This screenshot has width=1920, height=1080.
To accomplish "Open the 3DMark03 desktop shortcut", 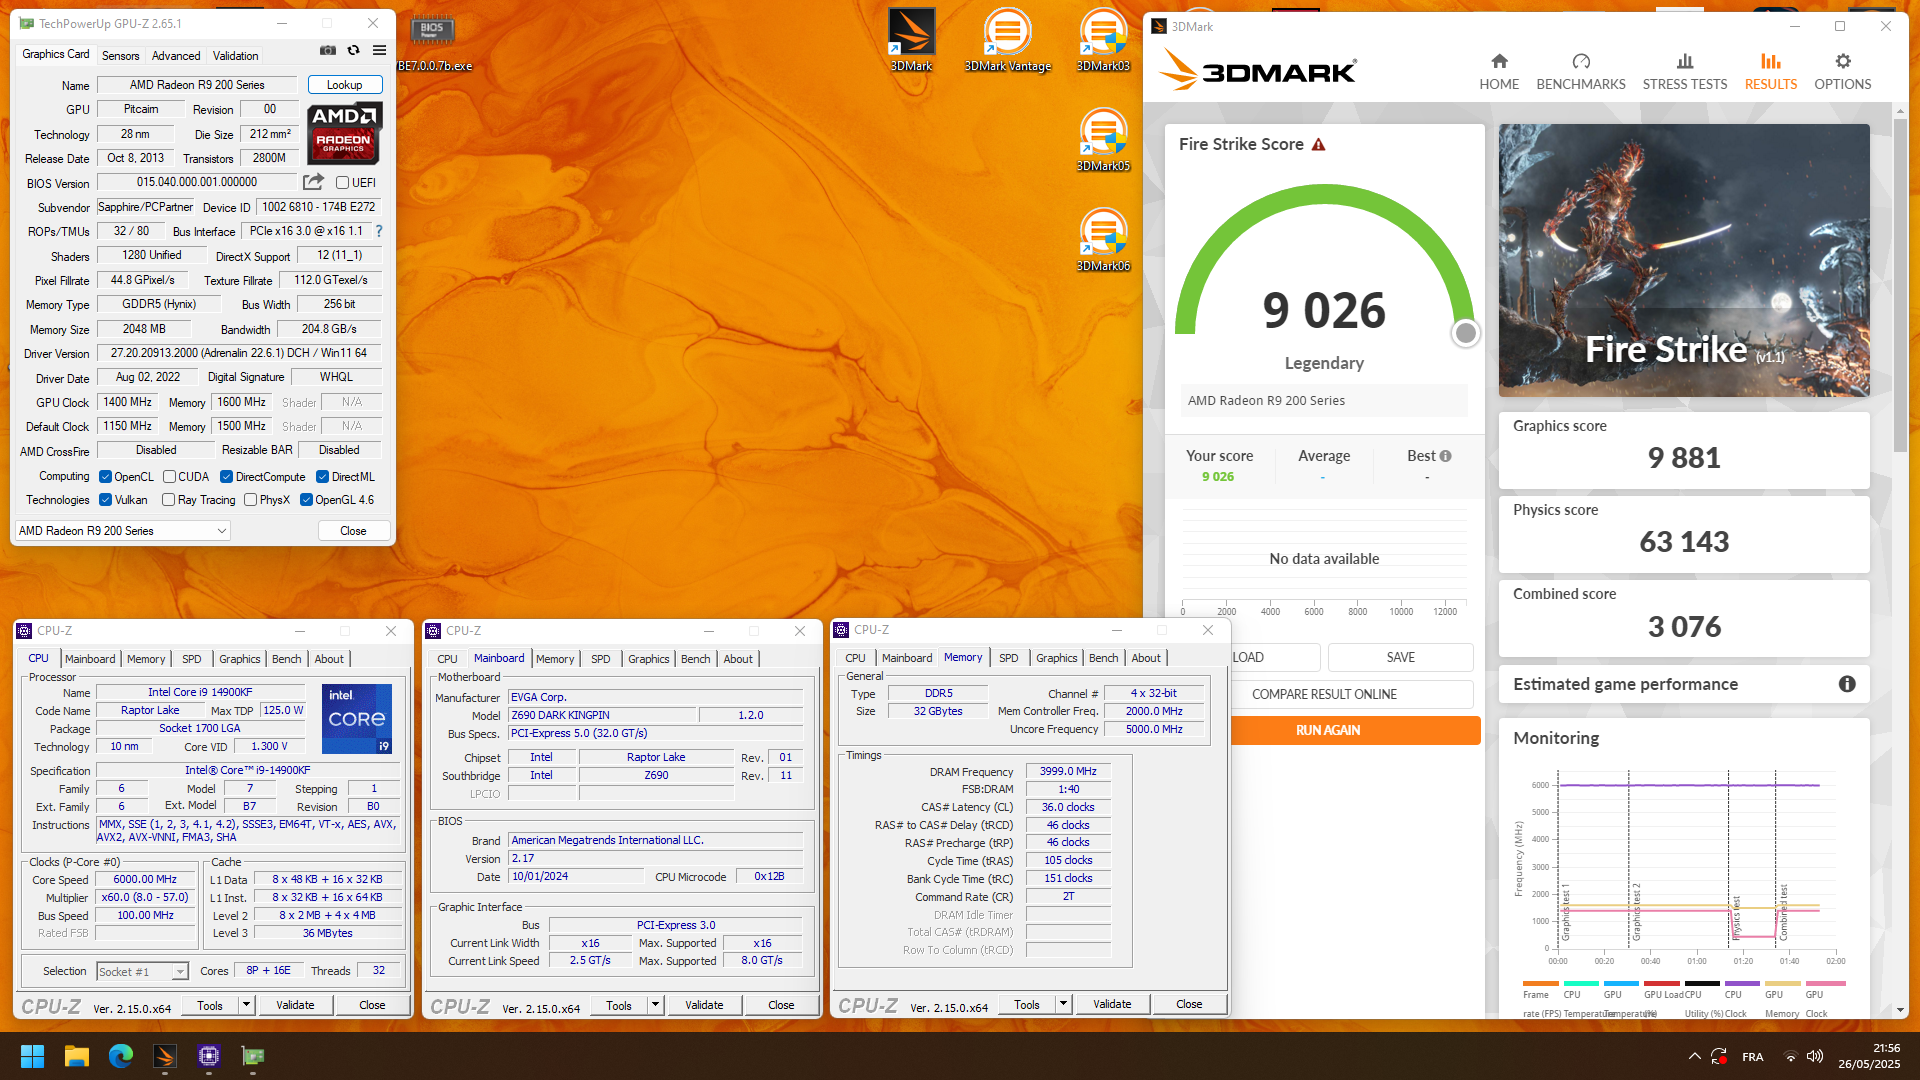I will pos(1103,40).
